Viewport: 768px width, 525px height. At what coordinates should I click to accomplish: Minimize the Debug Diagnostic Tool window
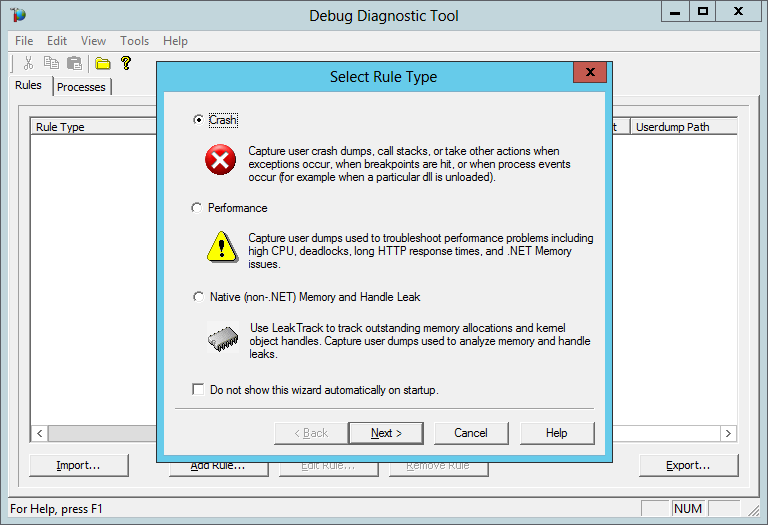675,12
